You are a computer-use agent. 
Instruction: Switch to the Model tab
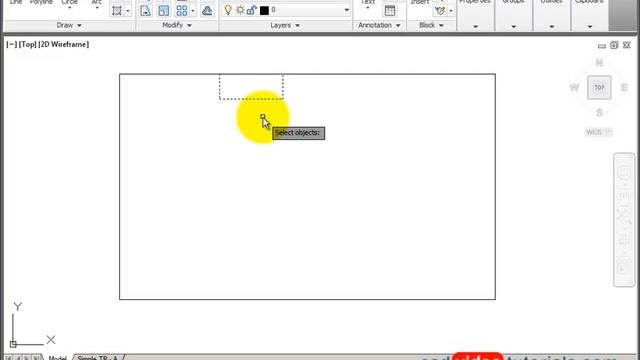(58, 358)
